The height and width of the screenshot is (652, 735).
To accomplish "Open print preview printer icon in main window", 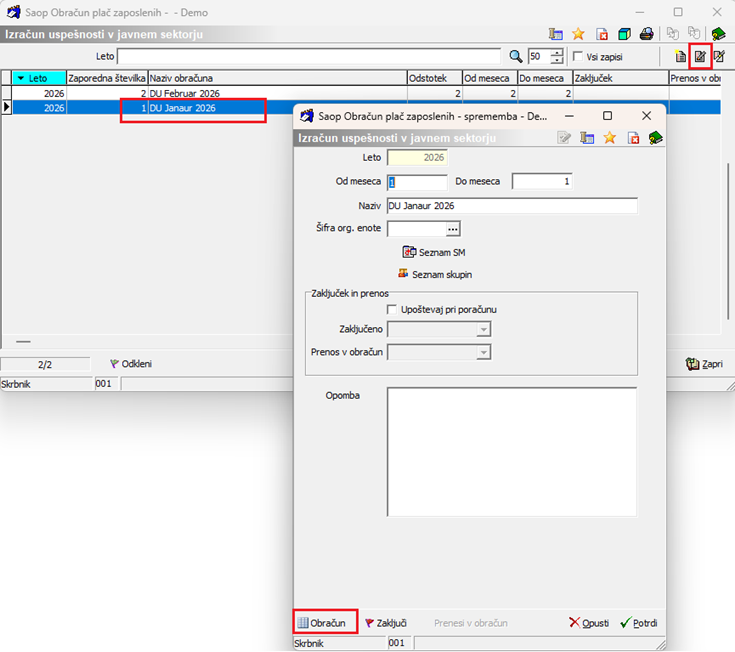I will click(647, 34).
